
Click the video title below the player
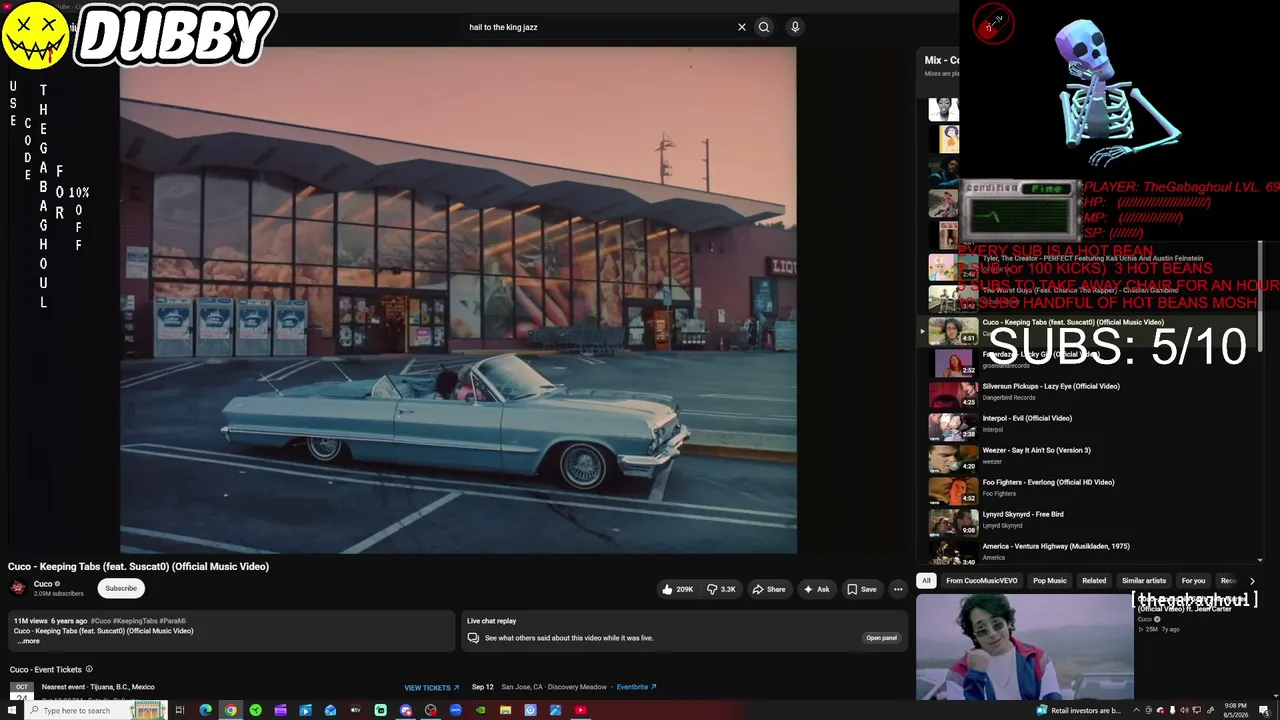[138, 567]
